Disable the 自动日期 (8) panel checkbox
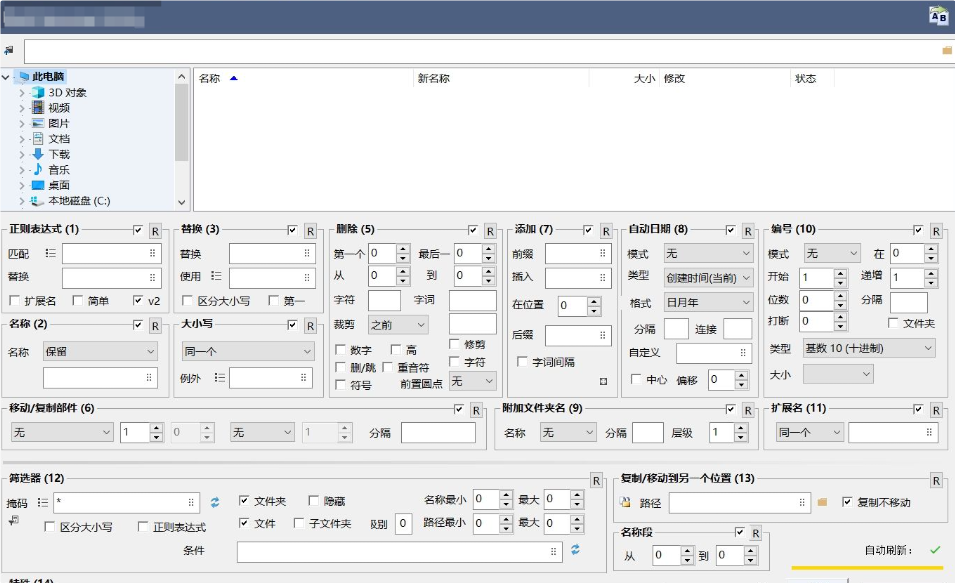The image size is (955, 583). coord(730,230)
